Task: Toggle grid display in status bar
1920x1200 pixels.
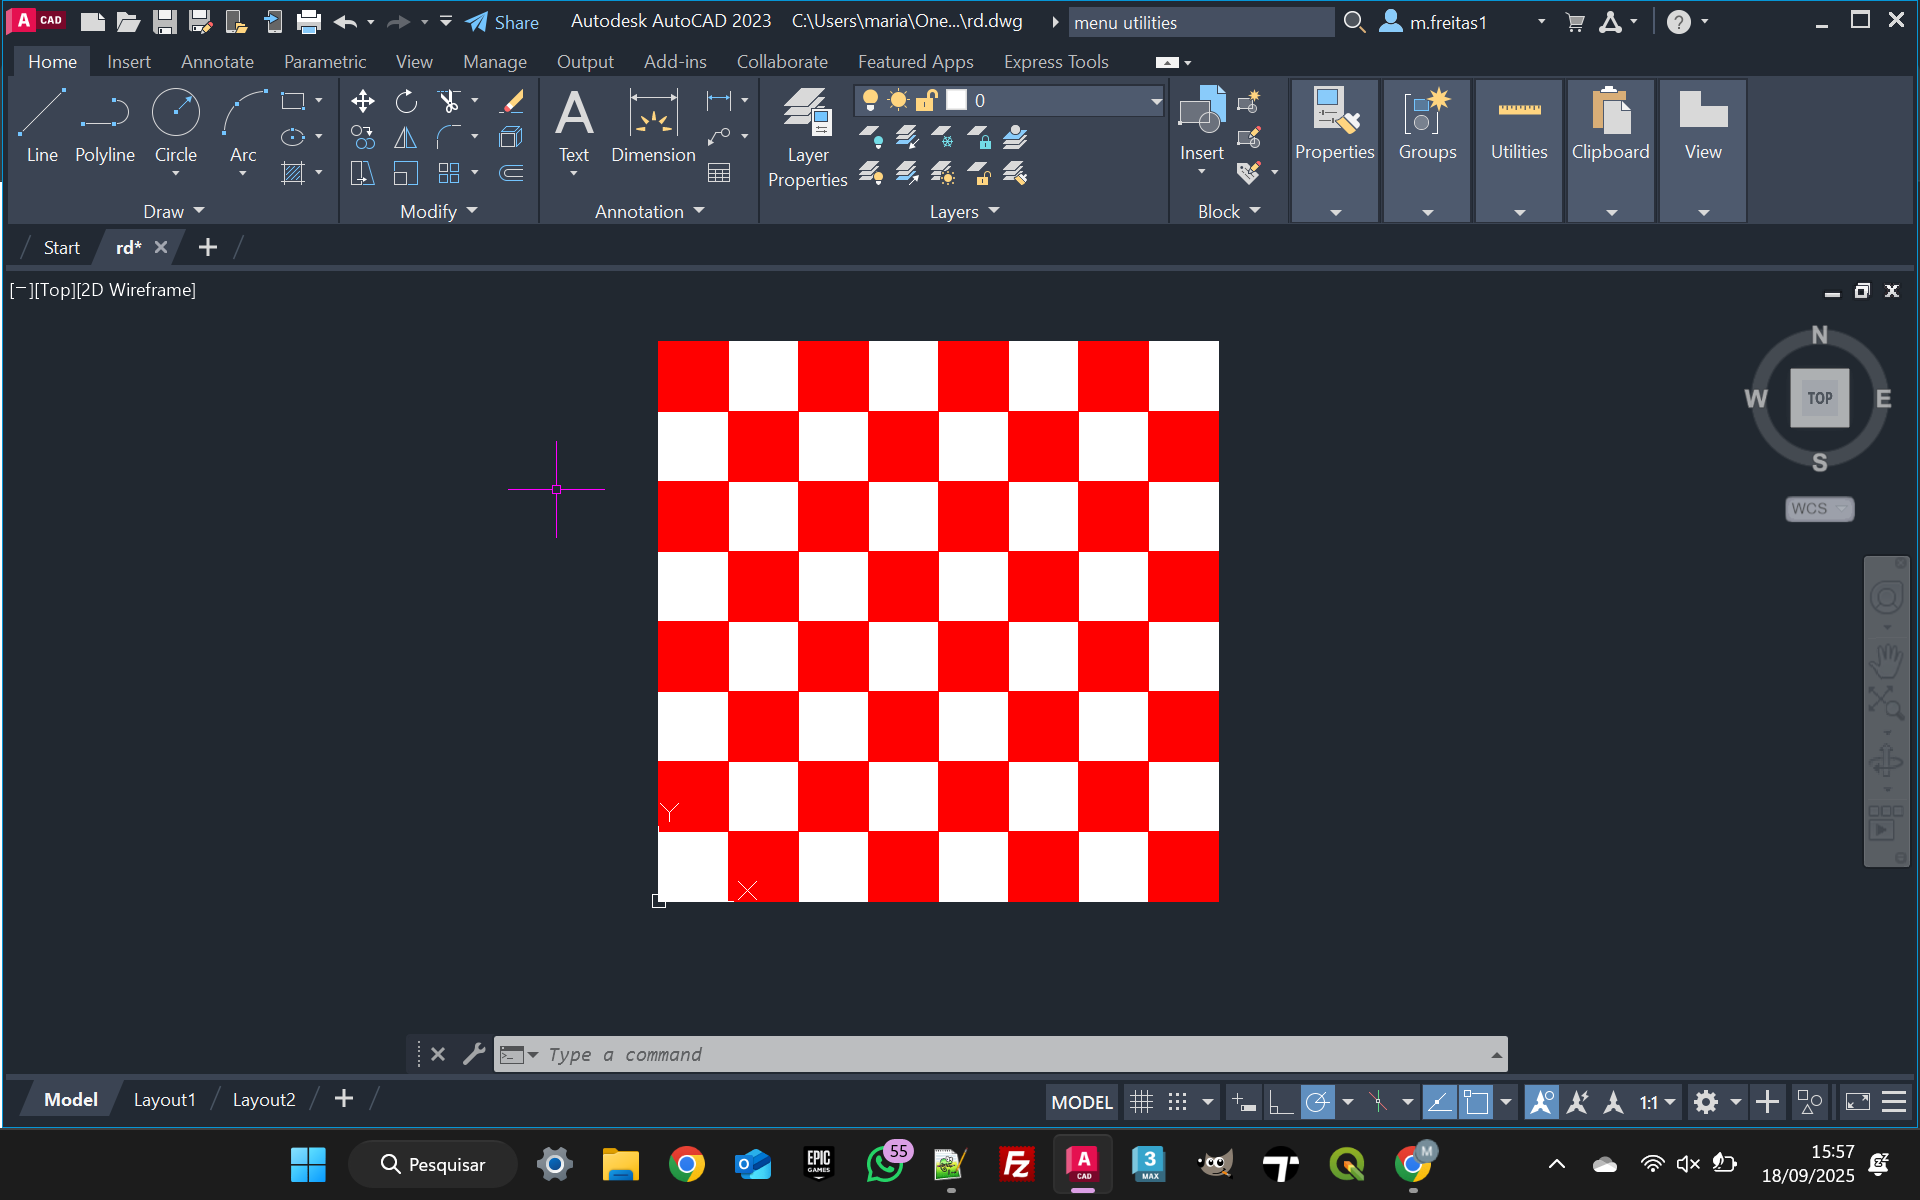Action: pyautogui.click(x=1141, y=1102)
